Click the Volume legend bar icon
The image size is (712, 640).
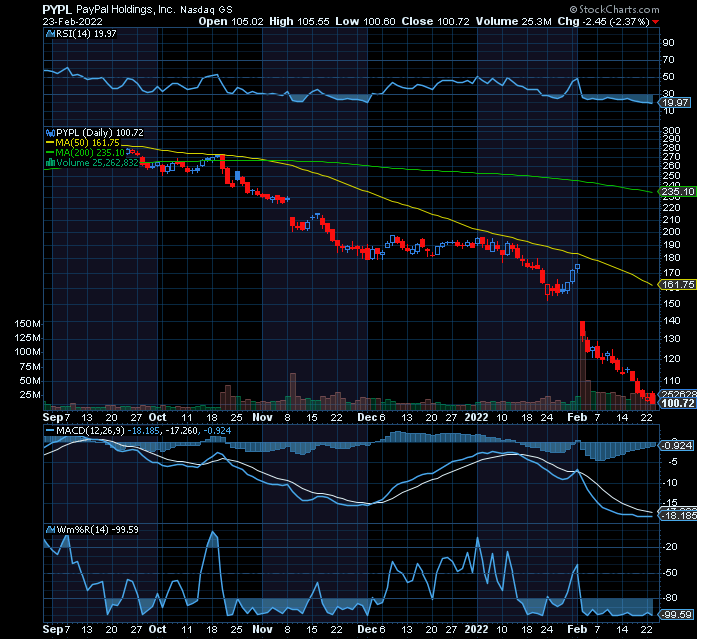point(50,163)
